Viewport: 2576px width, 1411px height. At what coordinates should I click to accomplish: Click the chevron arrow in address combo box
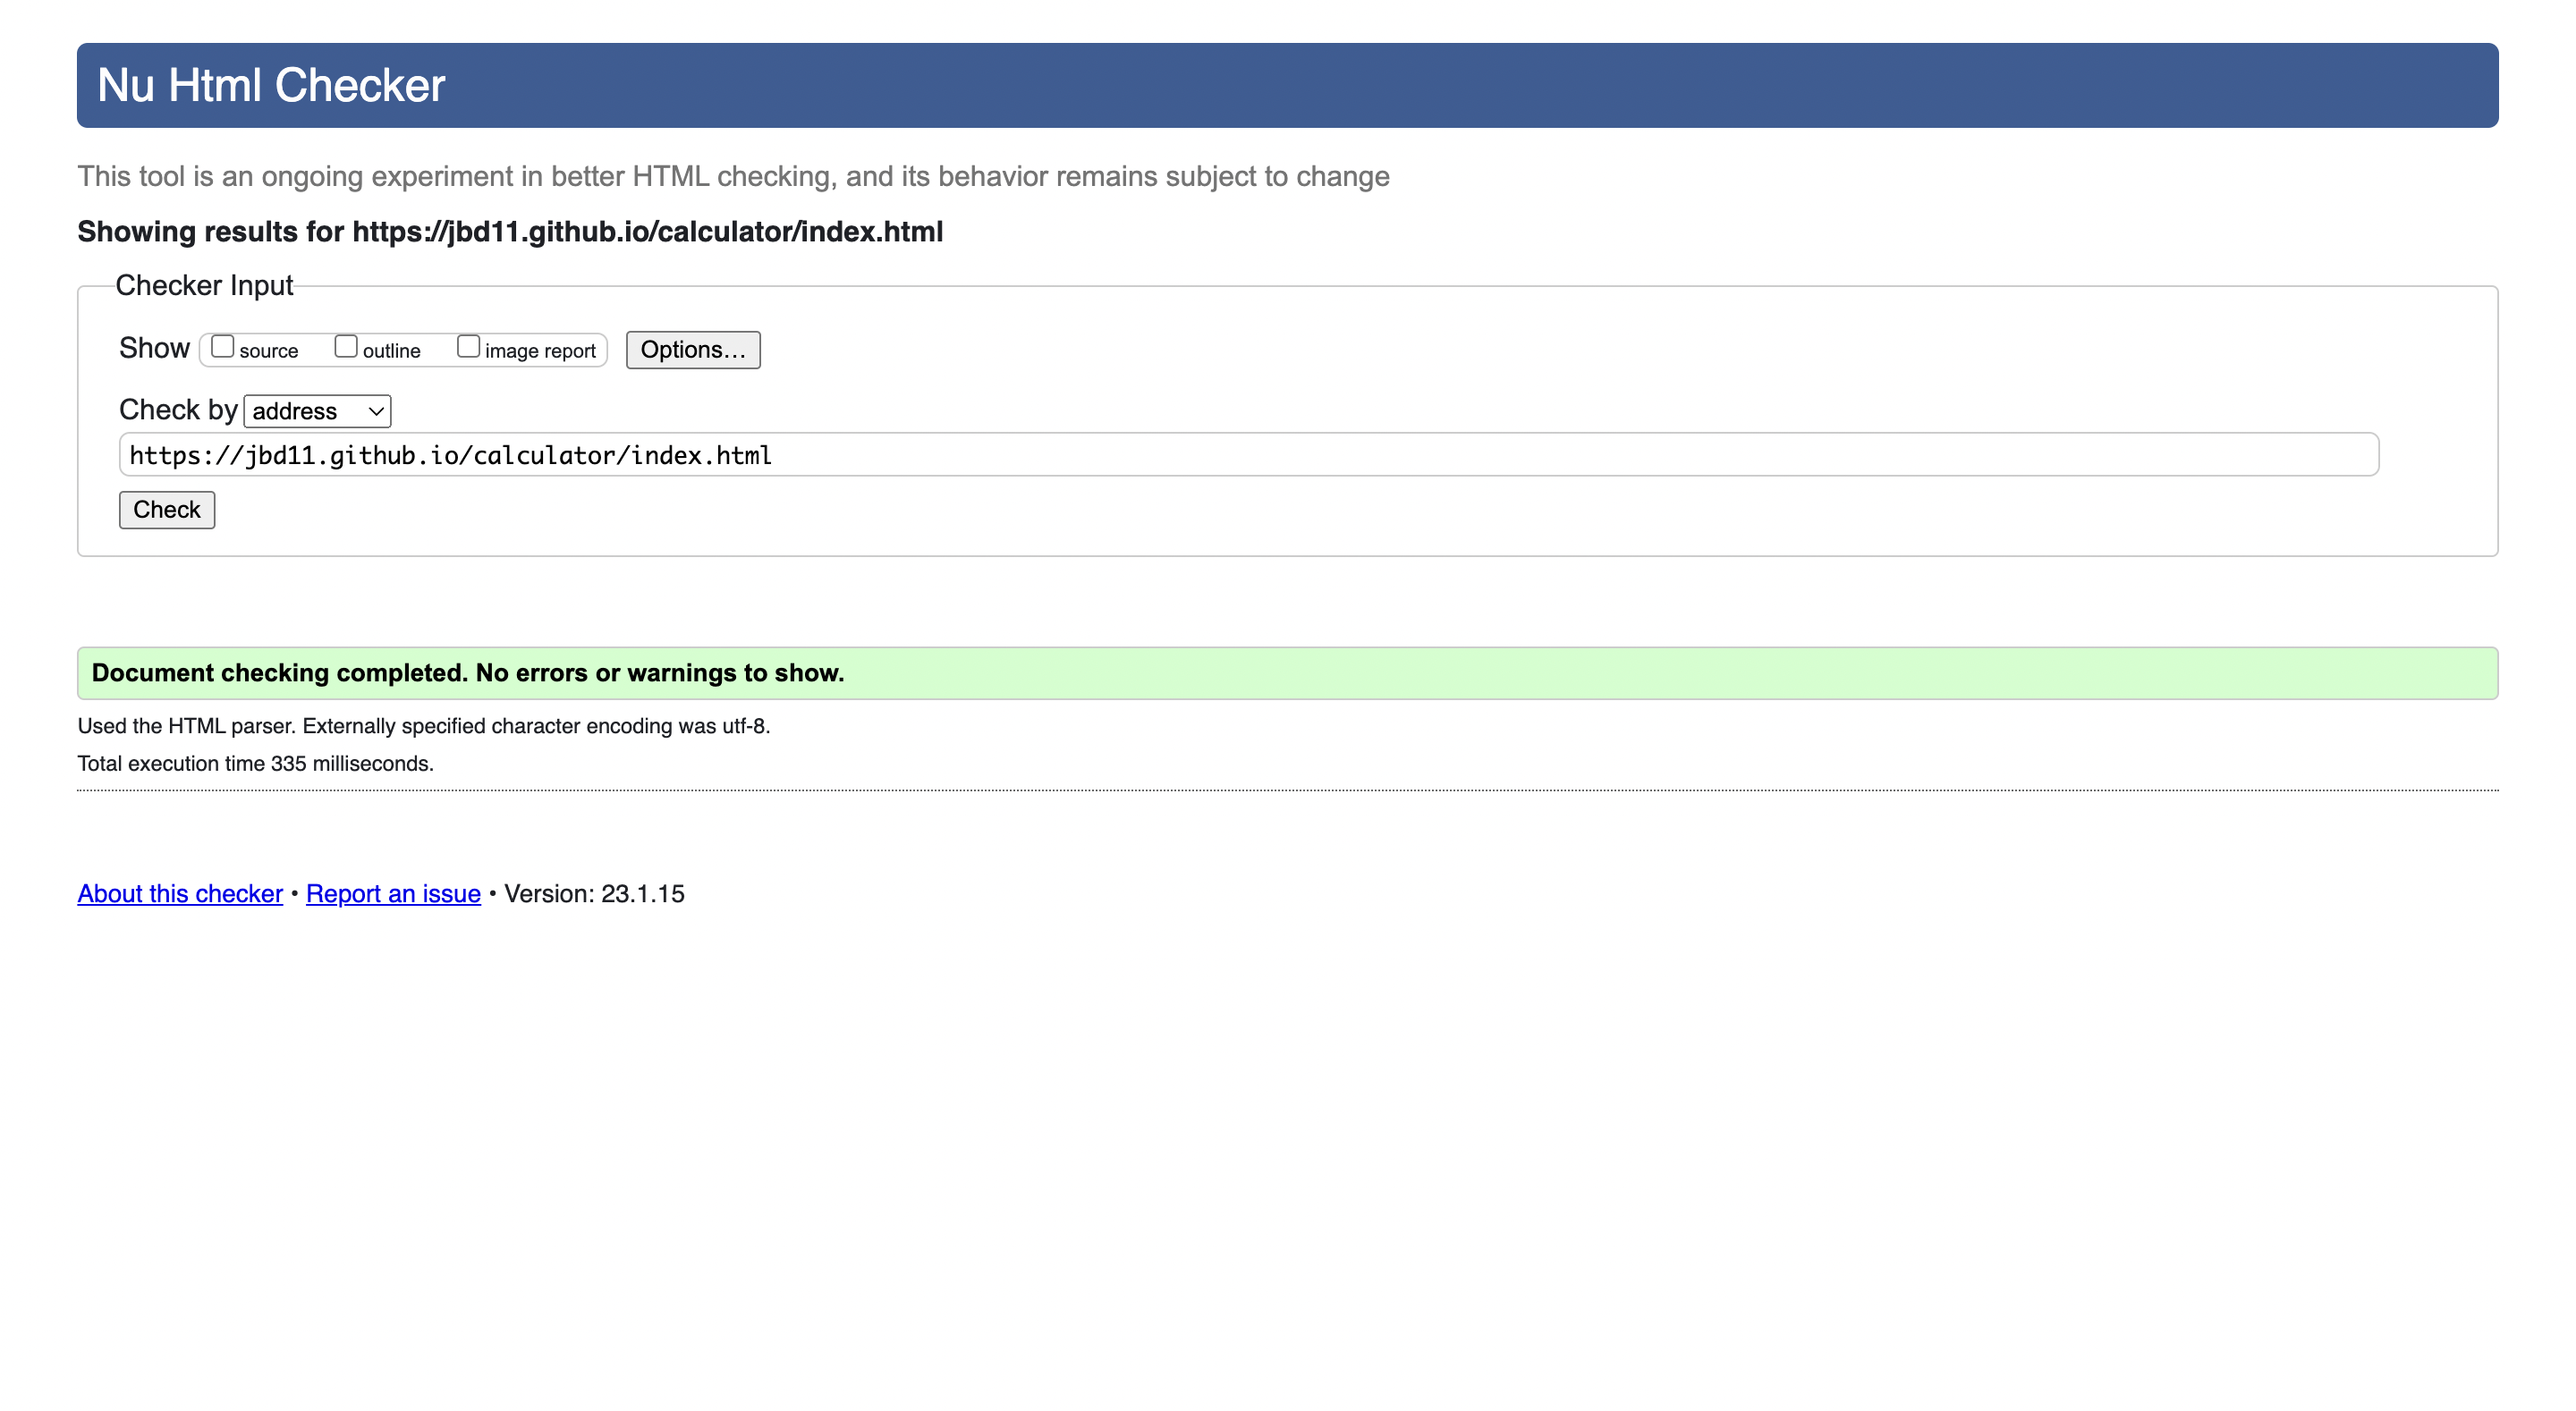click(x=376, y=411)
